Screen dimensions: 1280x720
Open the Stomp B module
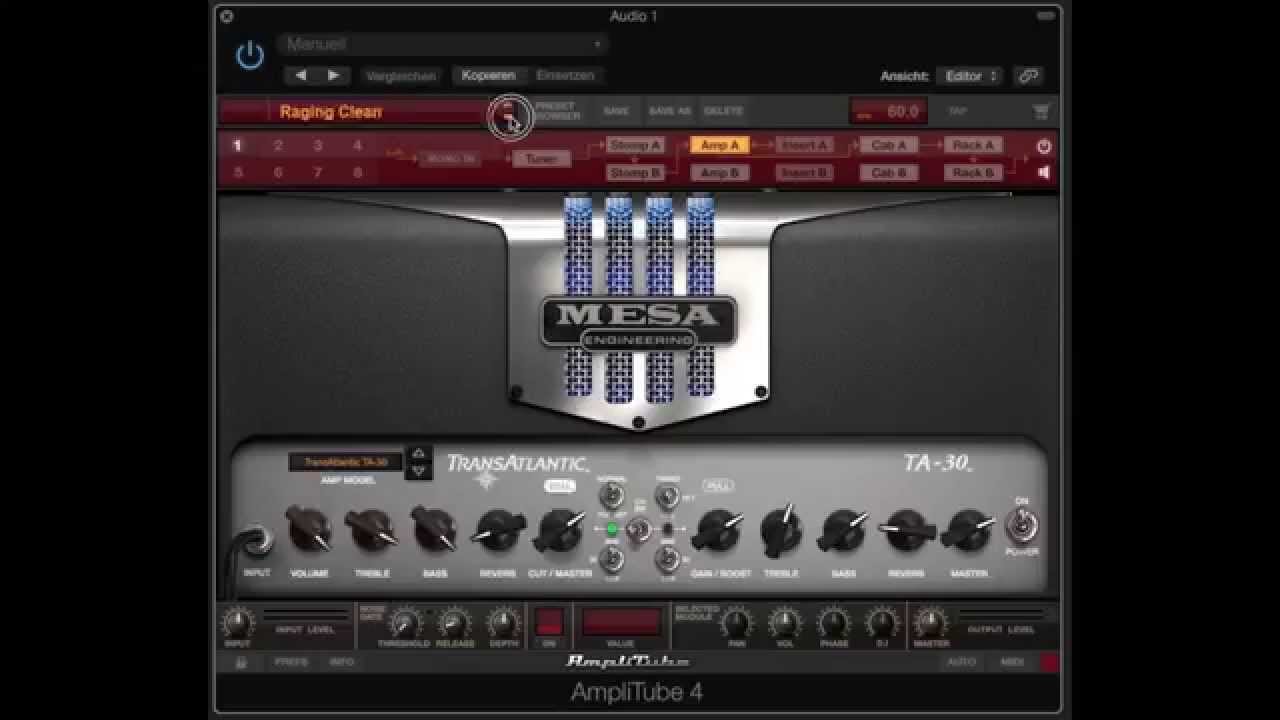pyautogui.click(x=635, y=172)
